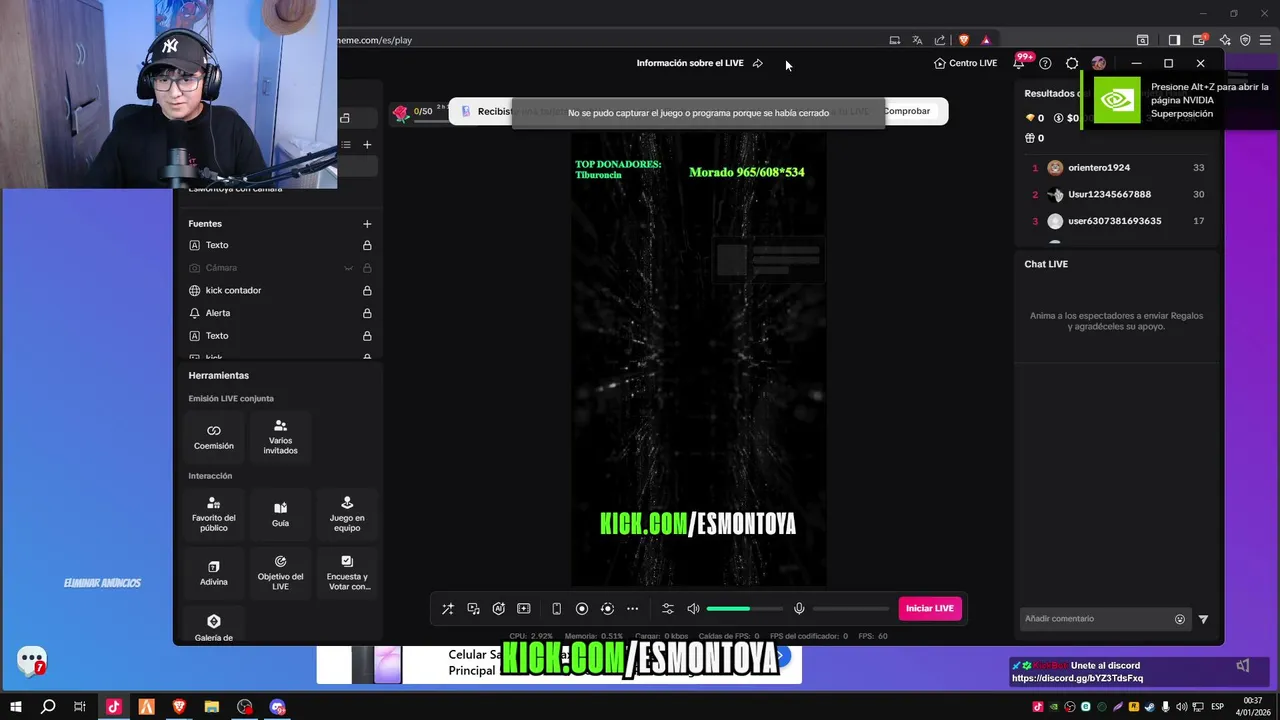Share Información sobre el LIVE via arrow icon

[x=758, y=63]
